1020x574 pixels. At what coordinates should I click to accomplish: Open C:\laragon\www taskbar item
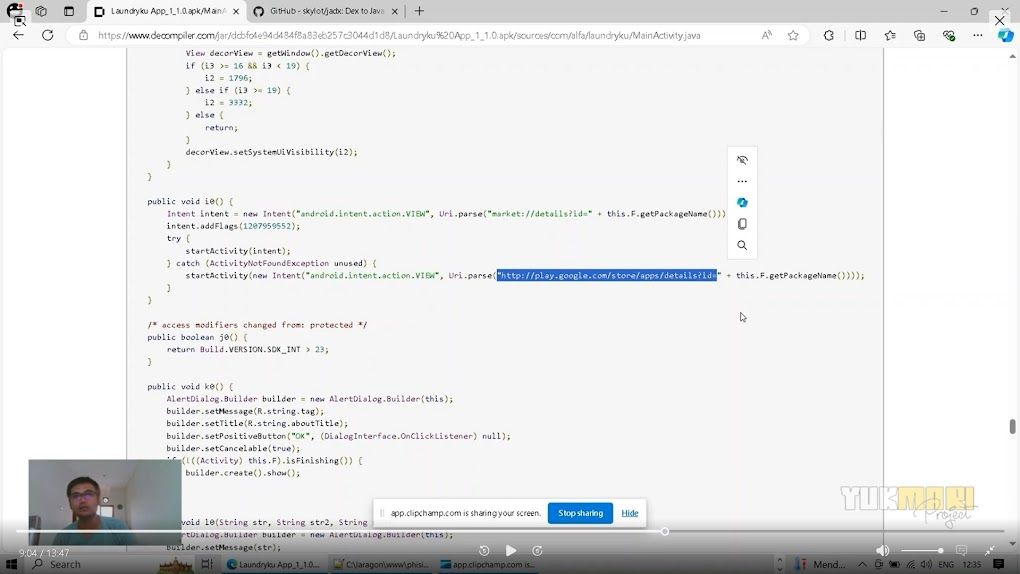(381, 564)
